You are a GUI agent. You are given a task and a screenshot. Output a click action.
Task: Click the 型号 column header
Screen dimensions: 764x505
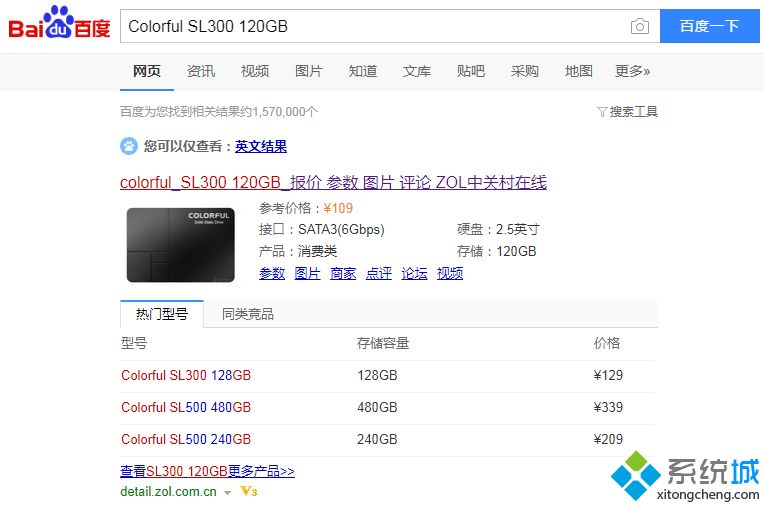[x=134, y=344]
